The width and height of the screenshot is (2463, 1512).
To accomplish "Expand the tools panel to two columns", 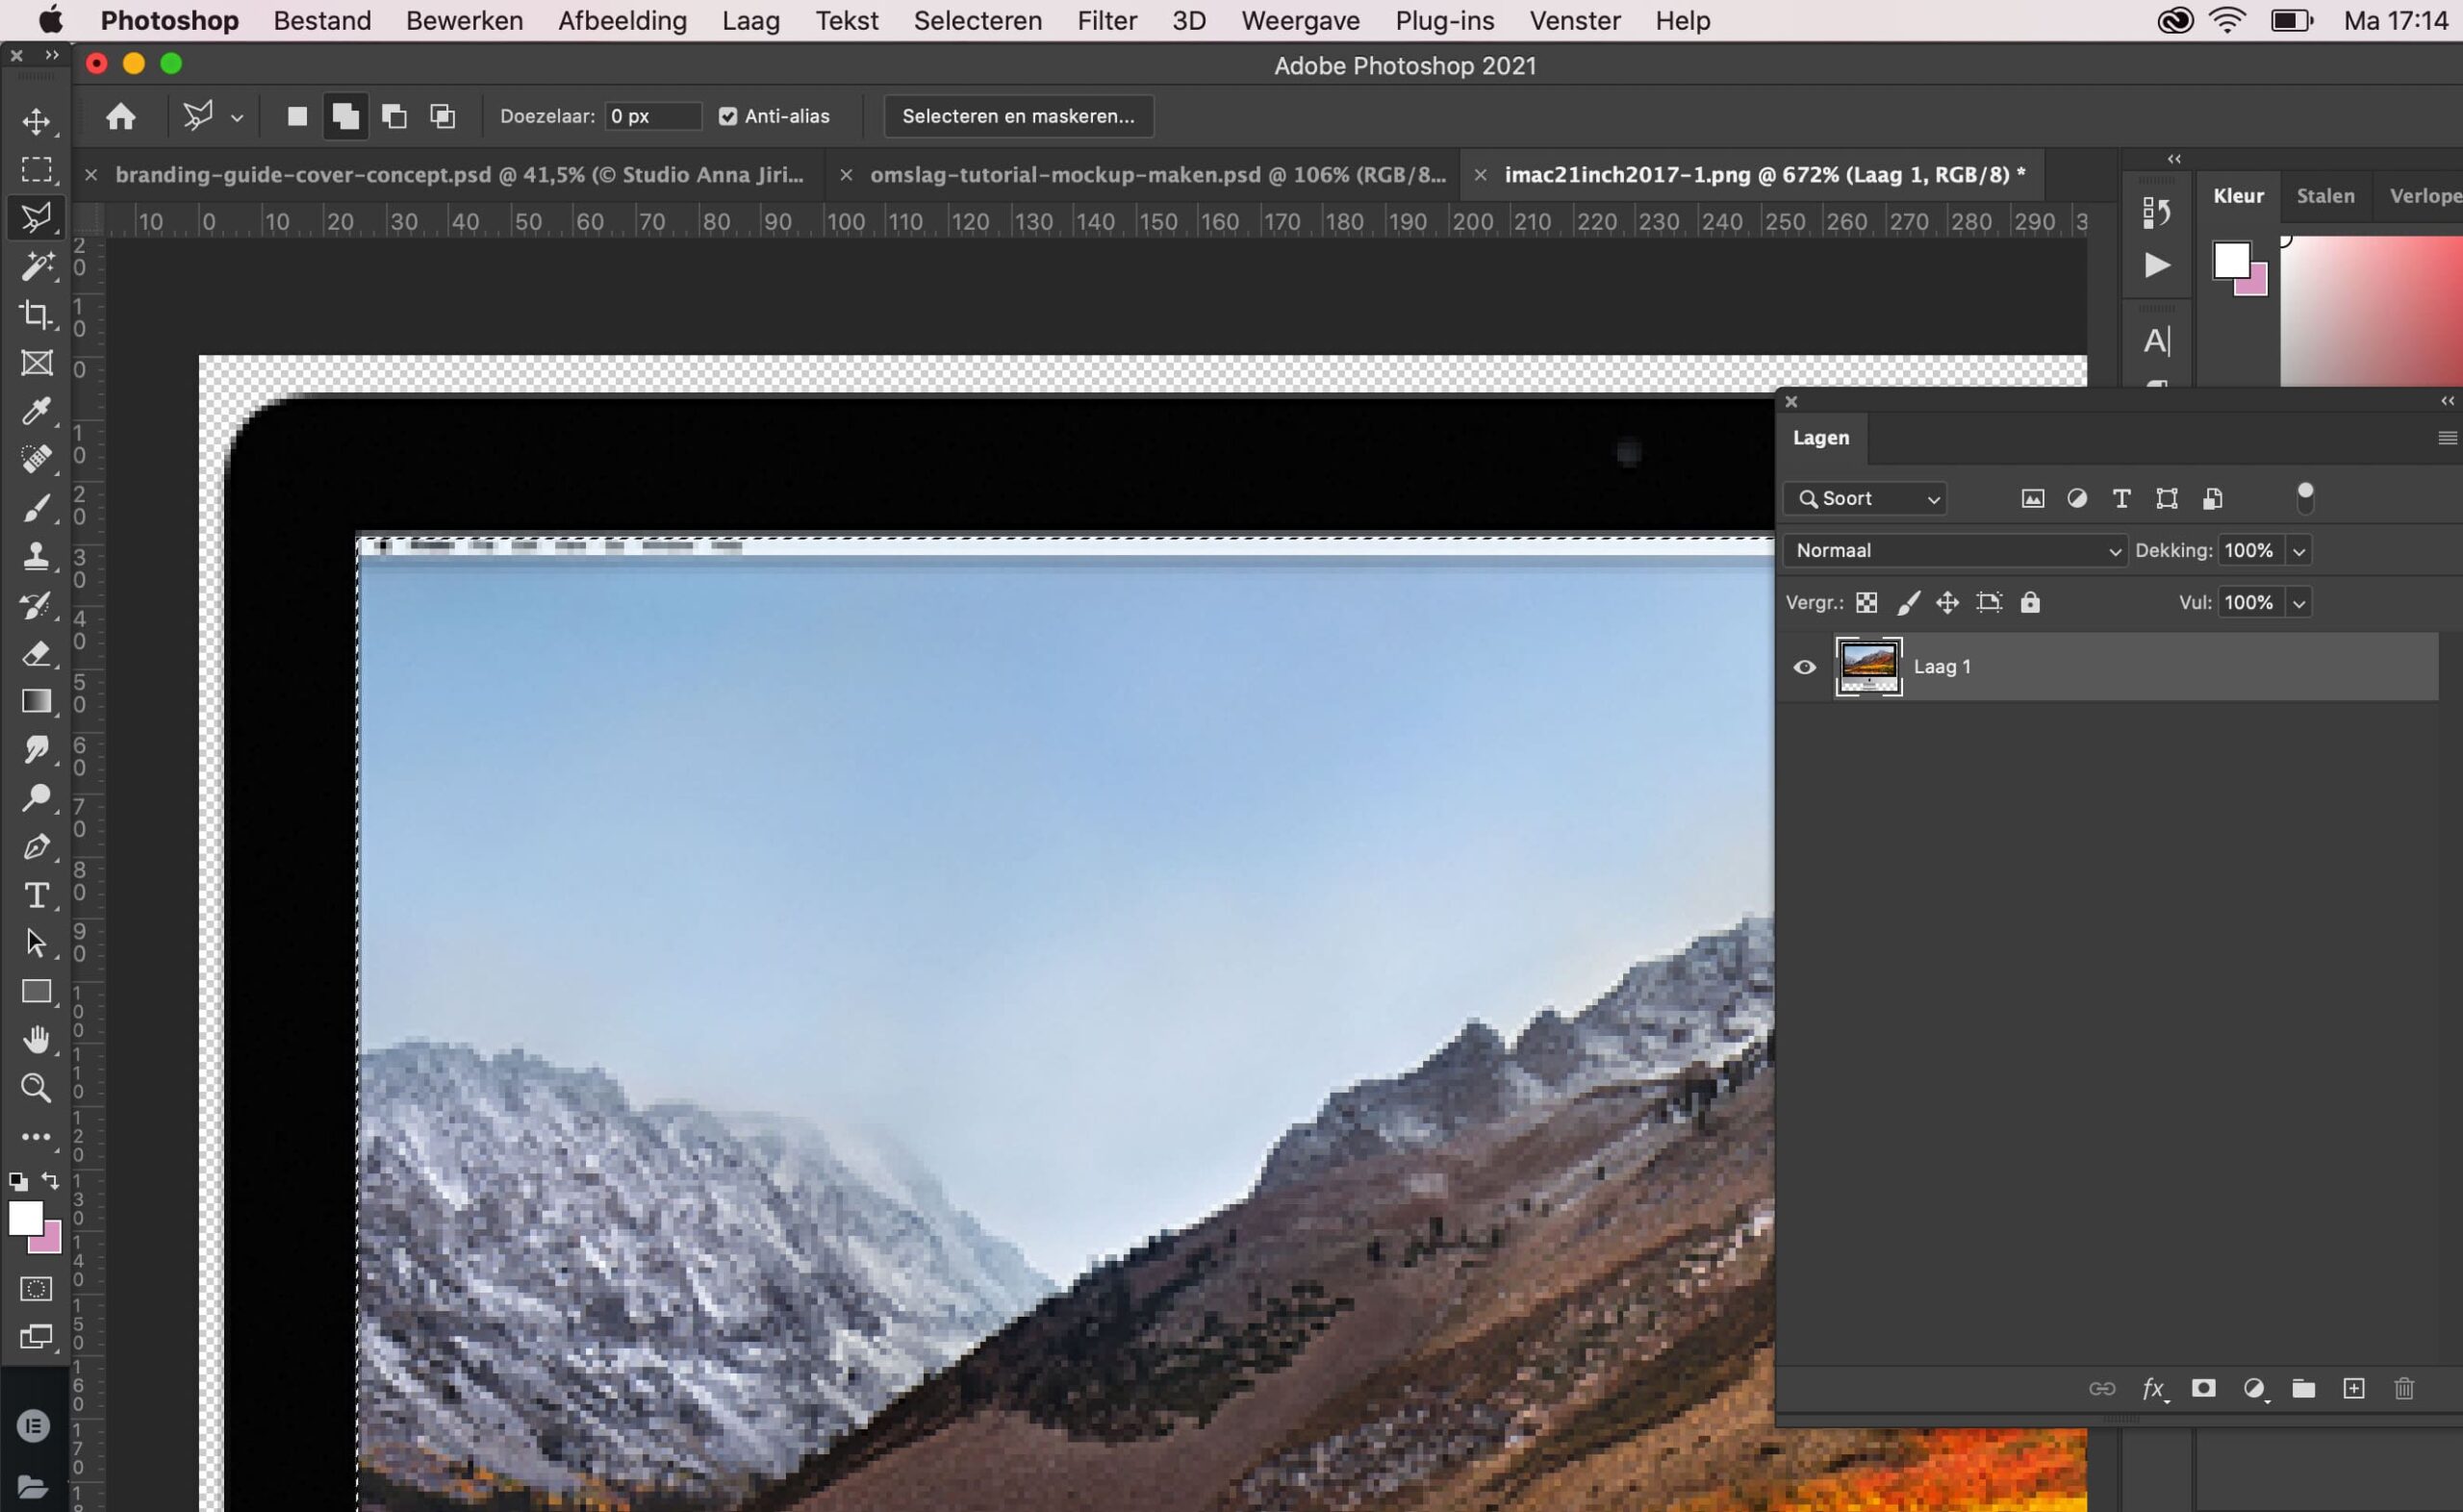I will [52, 55].
